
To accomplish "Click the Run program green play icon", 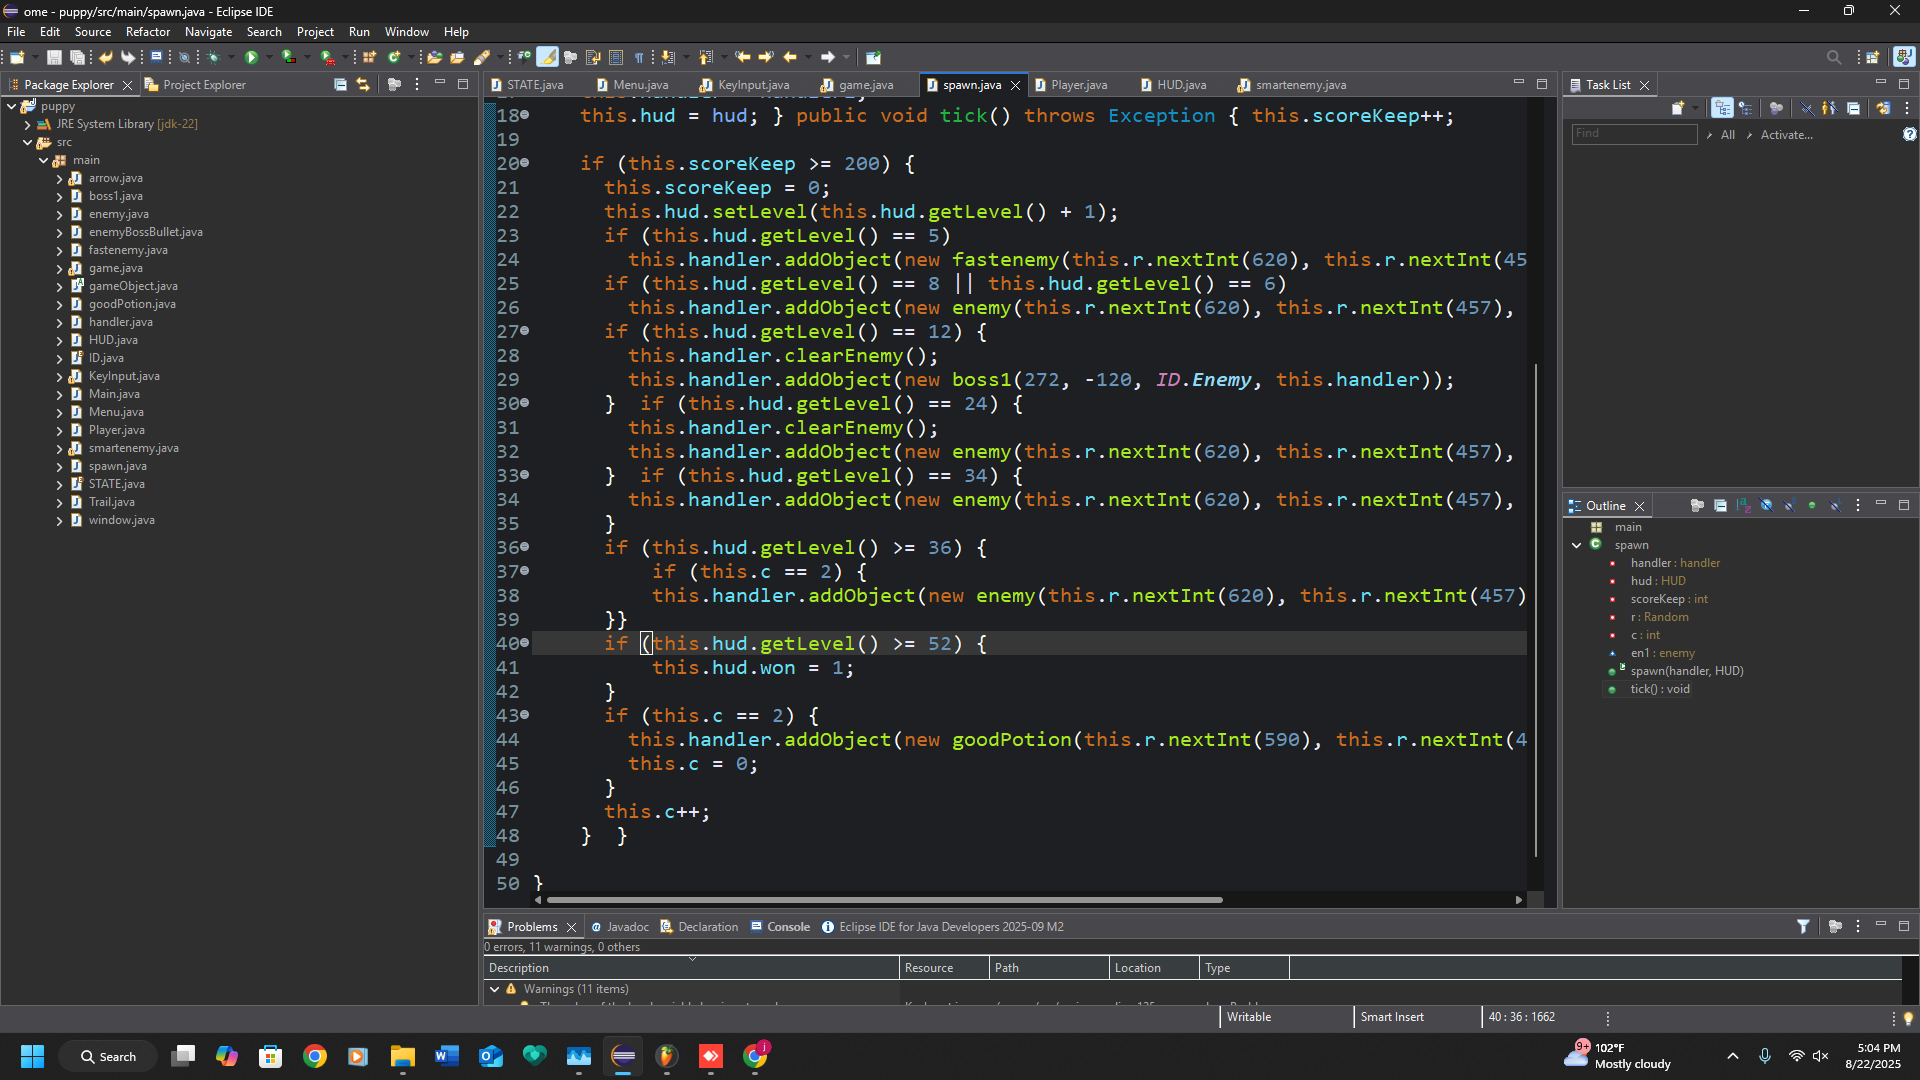I will click(x=251, y=57).
